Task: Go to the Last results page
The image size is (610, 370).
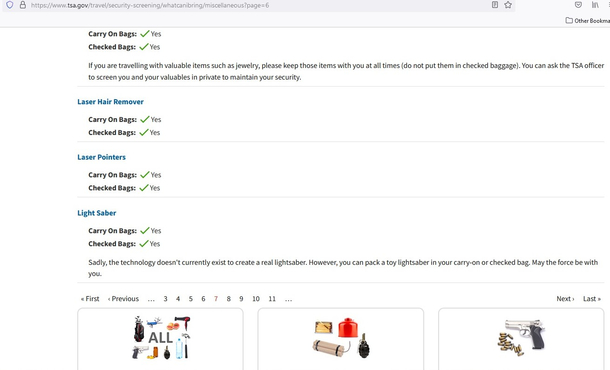Action: pos(592,299)
